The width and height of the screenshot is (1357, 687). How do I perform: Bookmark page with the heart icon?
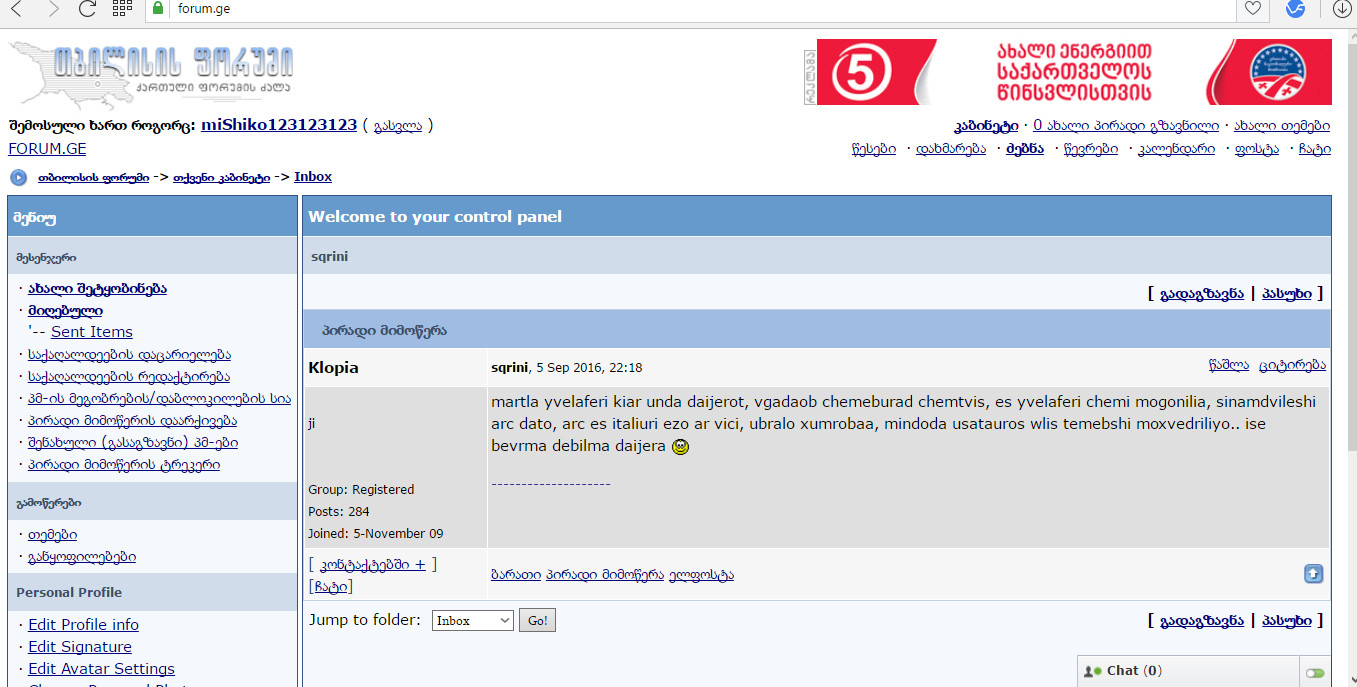click(x=1251, y=9)
